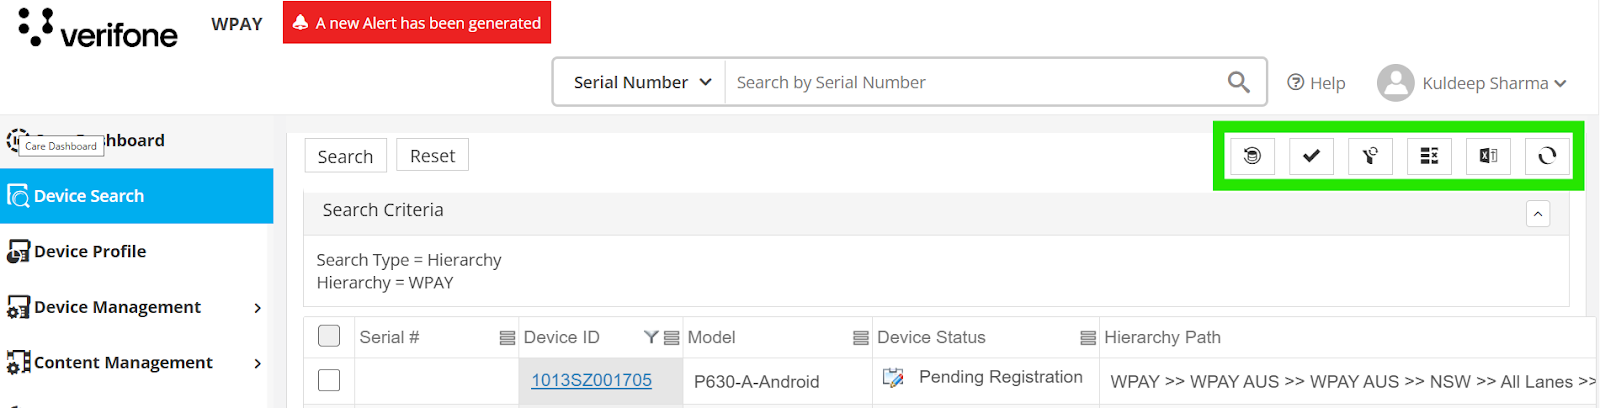Screen dimensions: 1600x408
Task: Click the checkmark icon button
Action: 1311,156
